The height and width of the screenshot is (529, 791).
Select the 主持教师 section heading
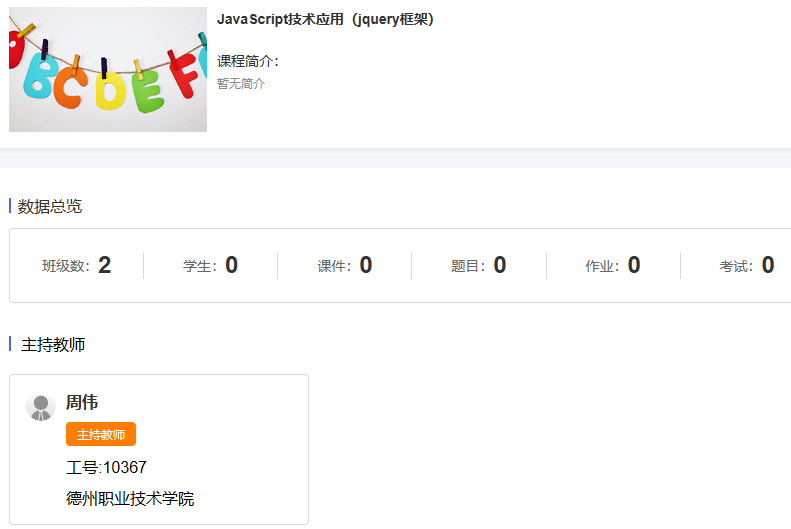53,345
